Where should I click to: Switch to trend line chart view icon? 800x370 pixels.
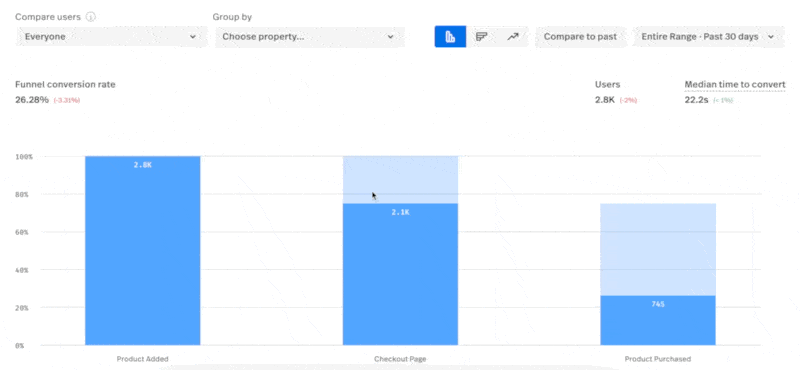(x=513, y=37)
